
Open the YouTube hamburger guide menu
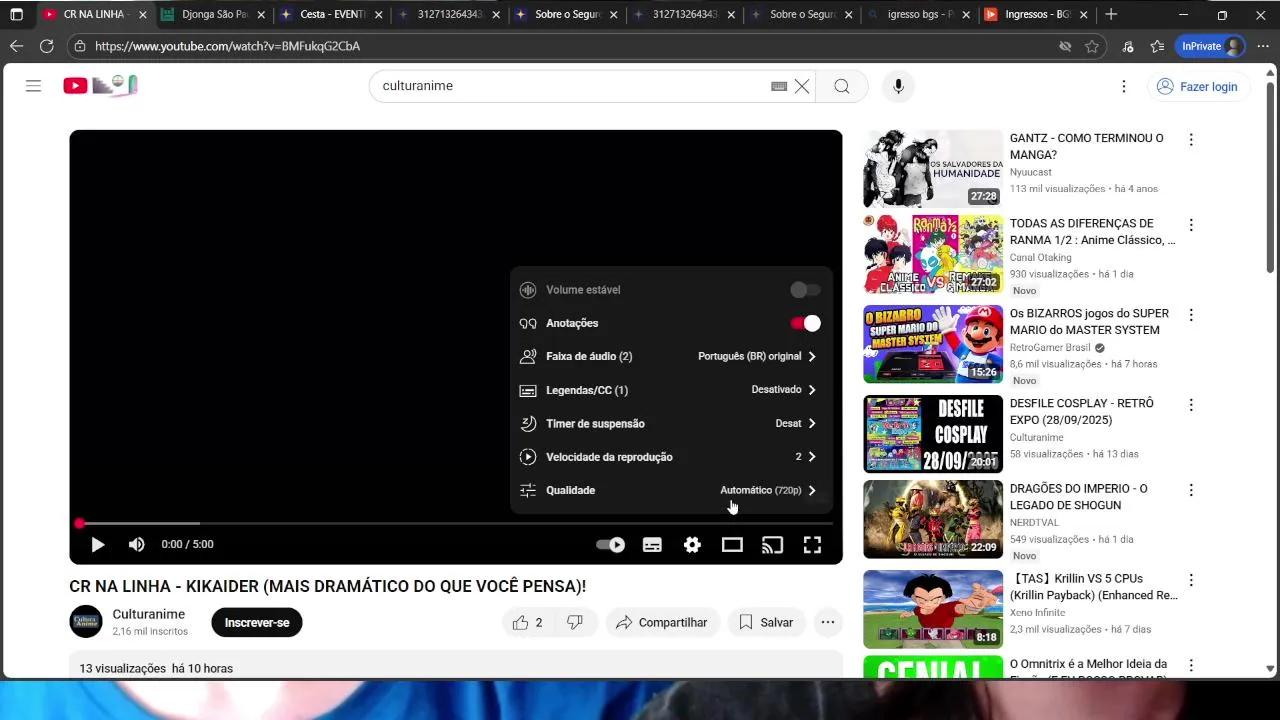(33, 86)
